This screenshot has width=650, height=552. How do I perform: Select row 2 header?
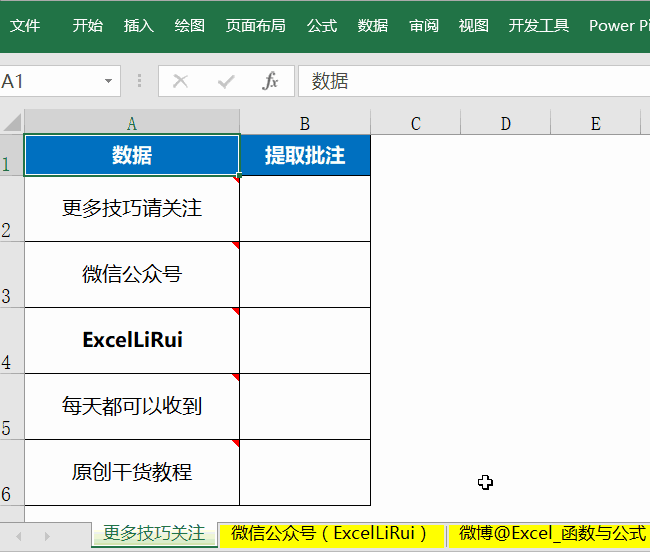pyautogui.click(x=12, y=209)
